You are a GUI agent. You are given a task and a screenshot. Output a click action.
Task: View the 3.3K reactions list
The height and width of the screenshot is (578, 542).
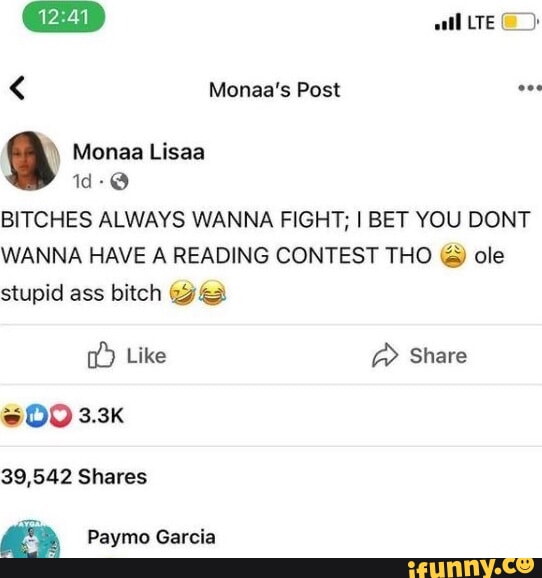tap(101, 416)
